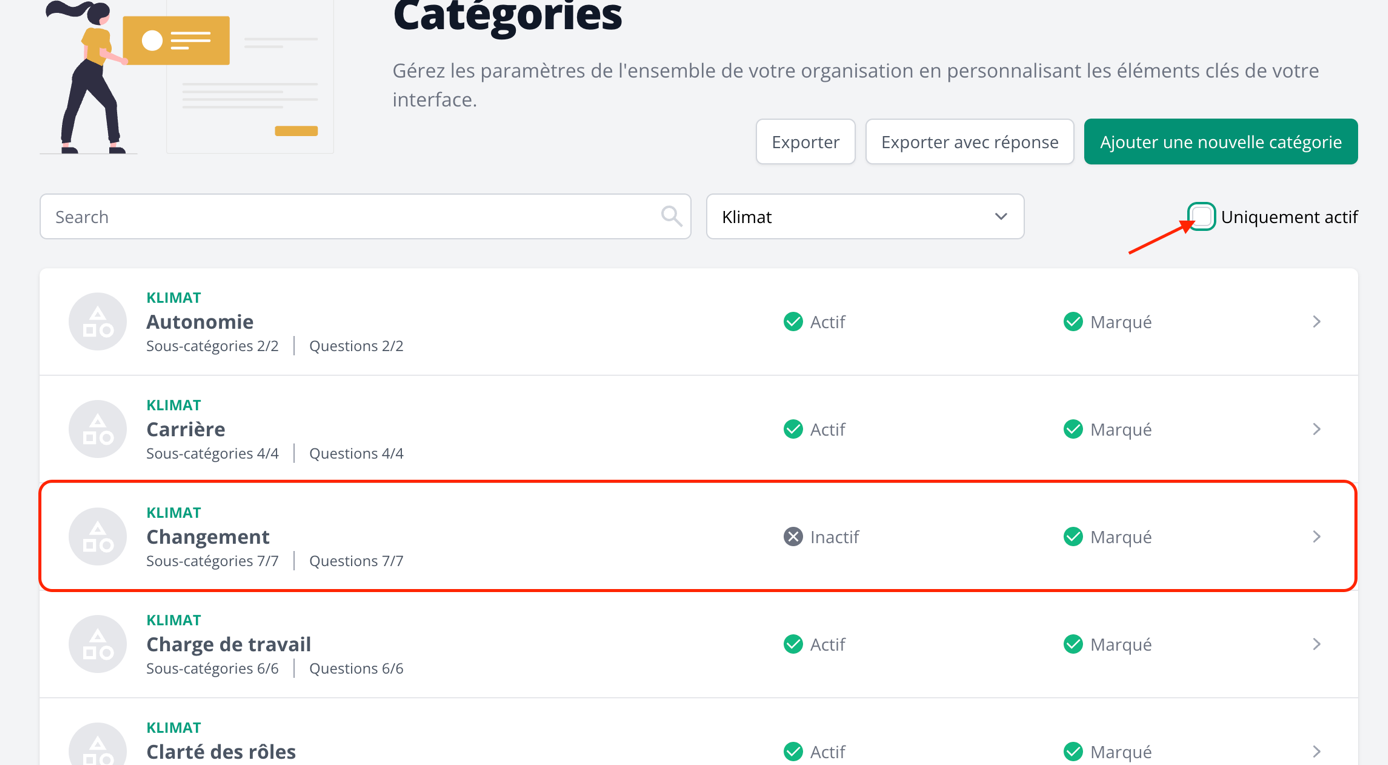Click the Marqué checkmark for Clarté des rôles
The height and width of the screenshot is (765, 1388).
tap(1073, 752)
